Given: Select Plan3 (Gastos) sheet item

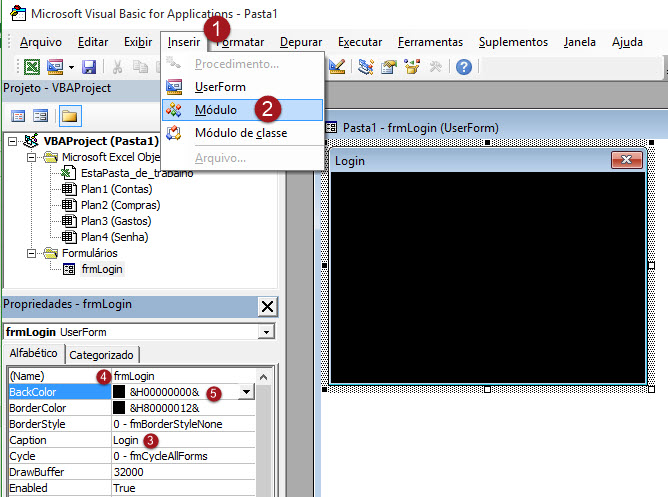Looking at the screenshot, I should [x=116, y=221].
